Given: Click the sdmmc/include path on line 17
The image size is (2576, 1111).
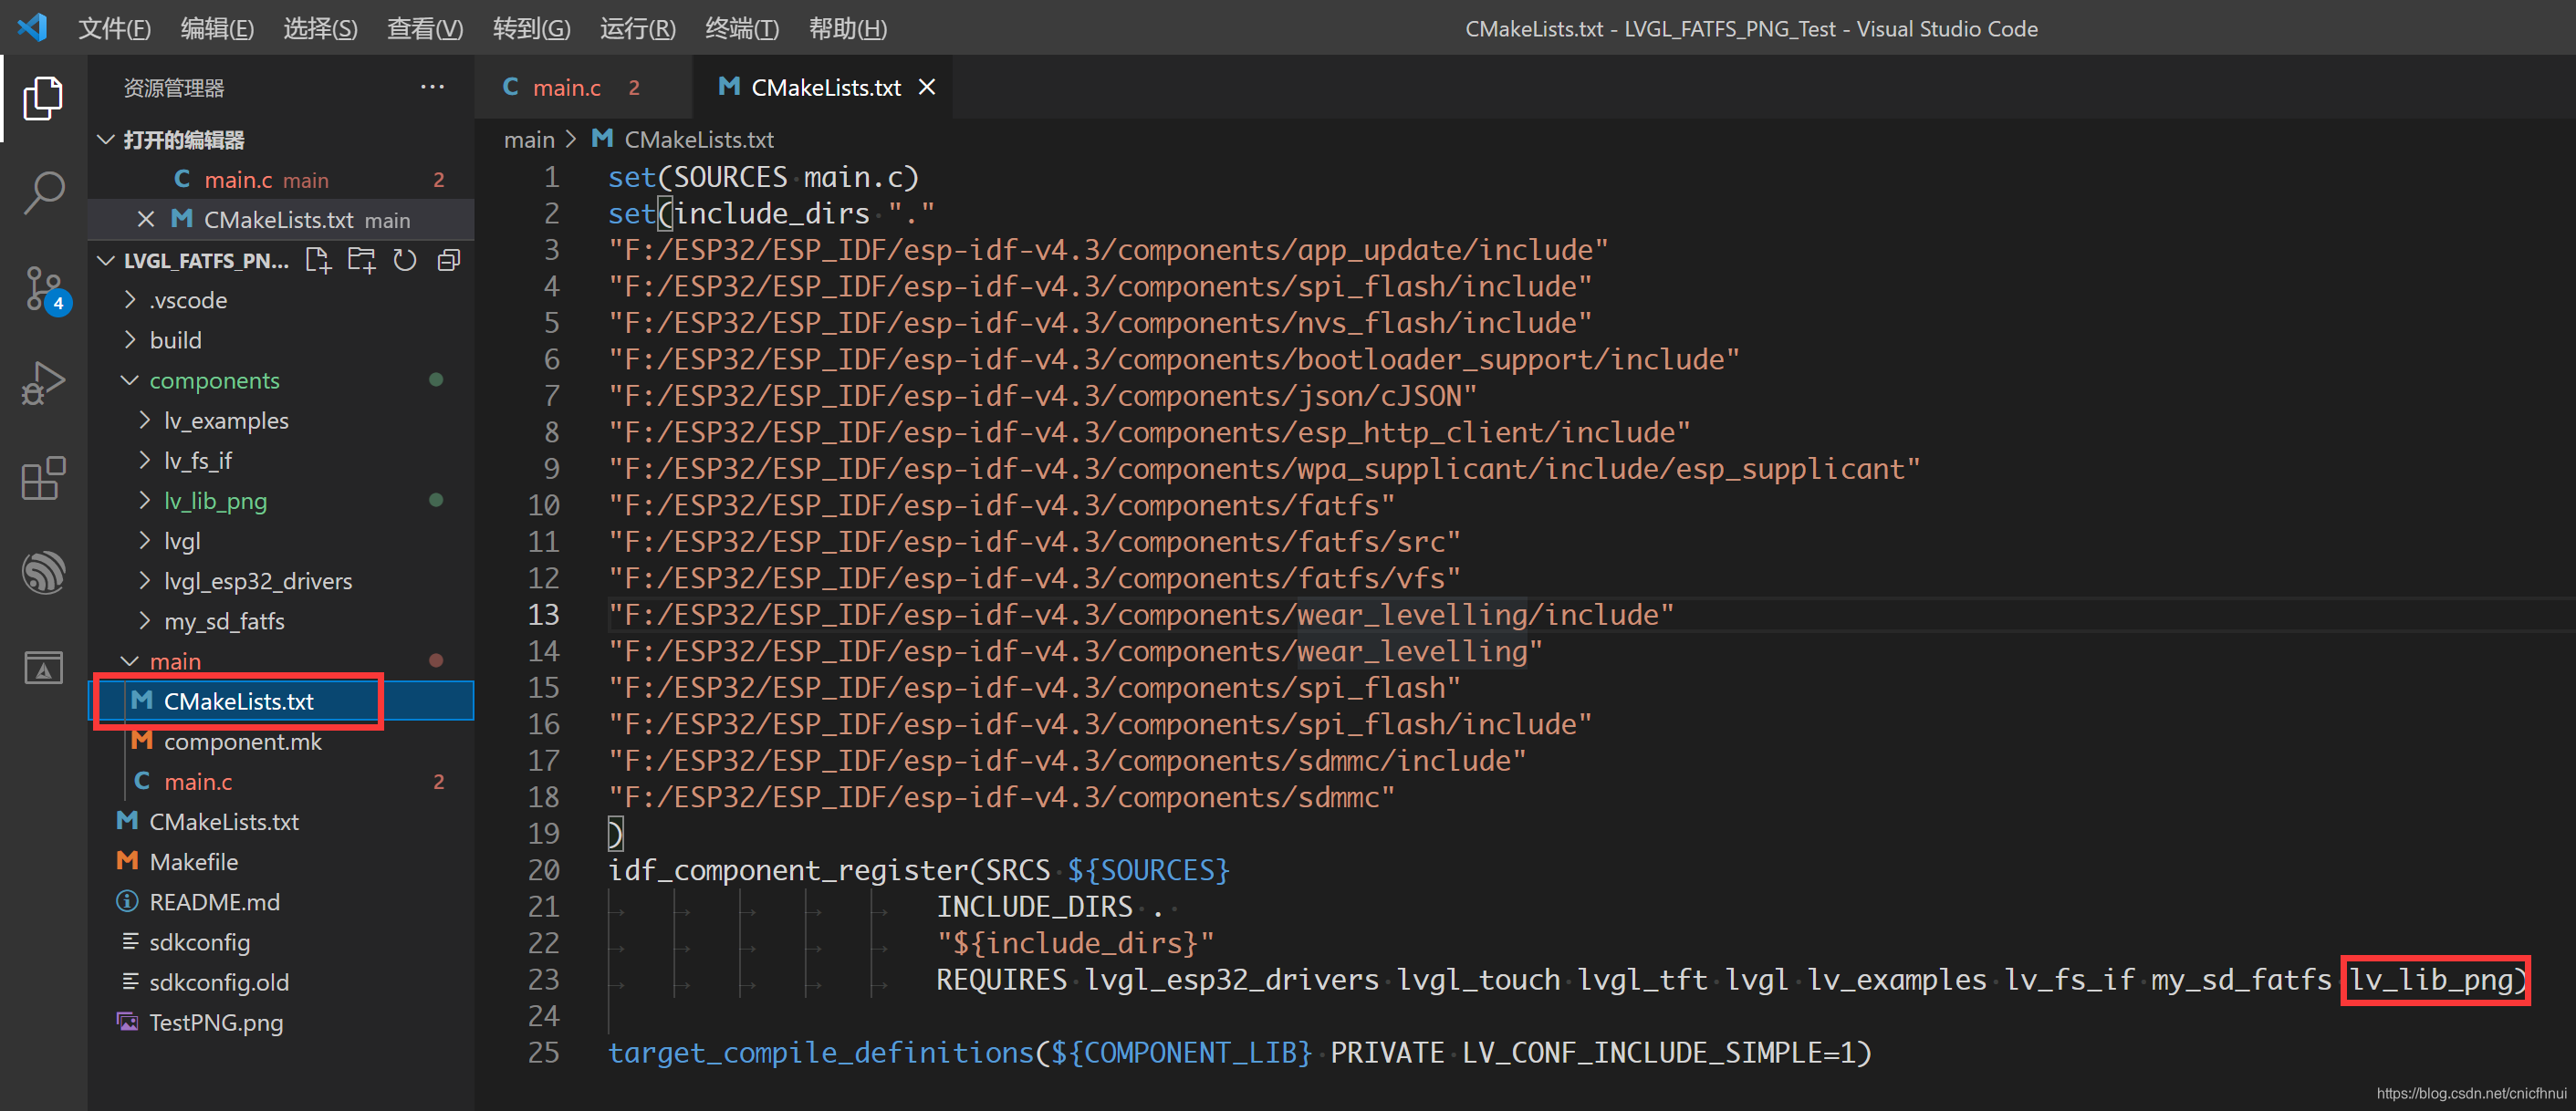Looking at the screenshot, I should coord(1067,760).
